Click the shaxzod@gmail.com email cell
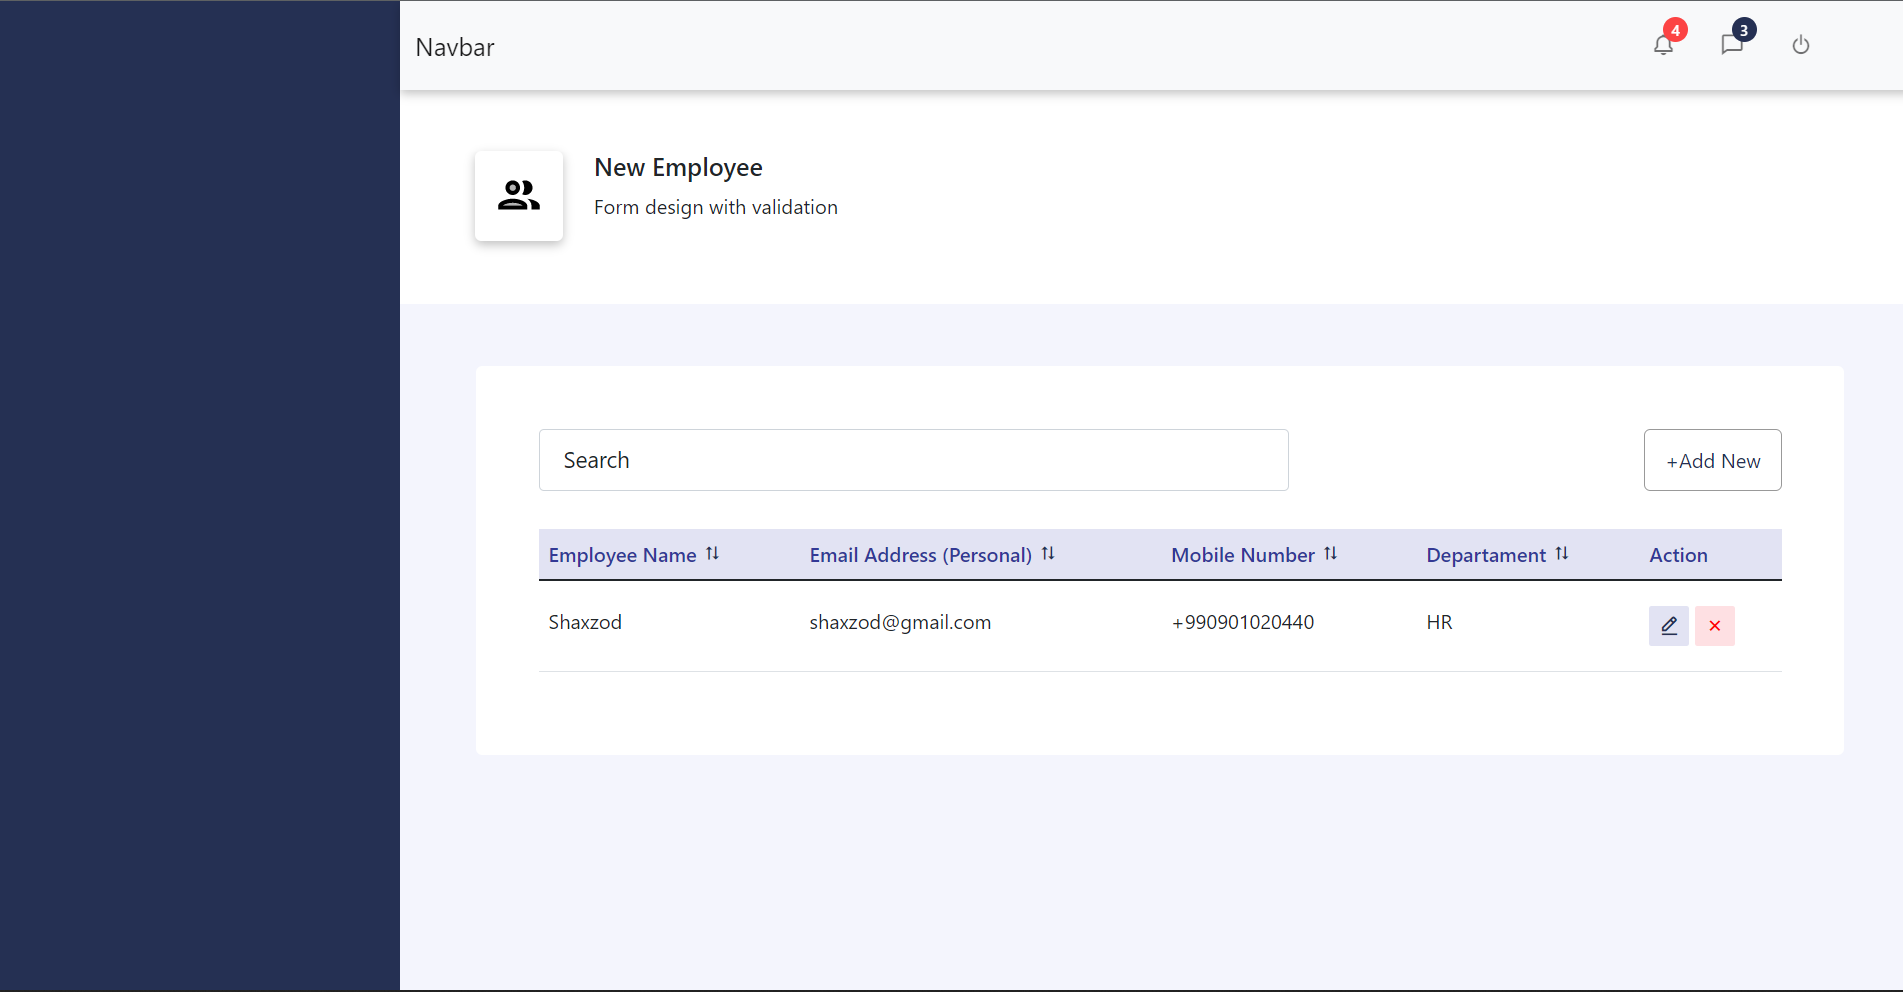The image size is (1903, 992). click(x=900, y=622)
